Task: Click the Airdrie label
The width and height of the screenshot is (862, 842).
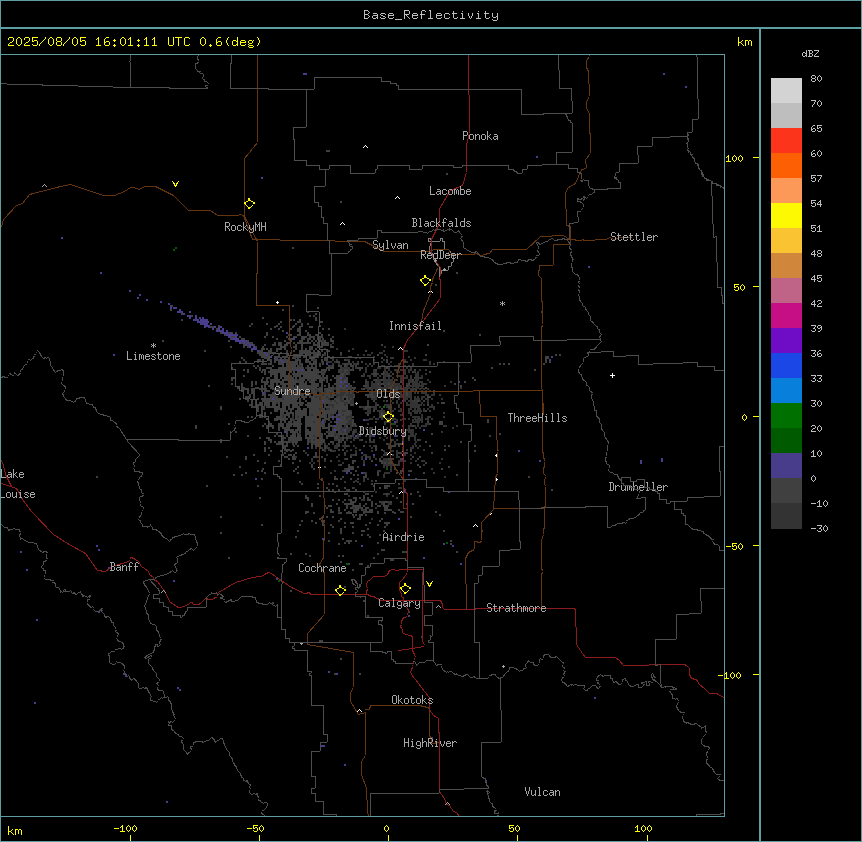Action: pos(404,537)
